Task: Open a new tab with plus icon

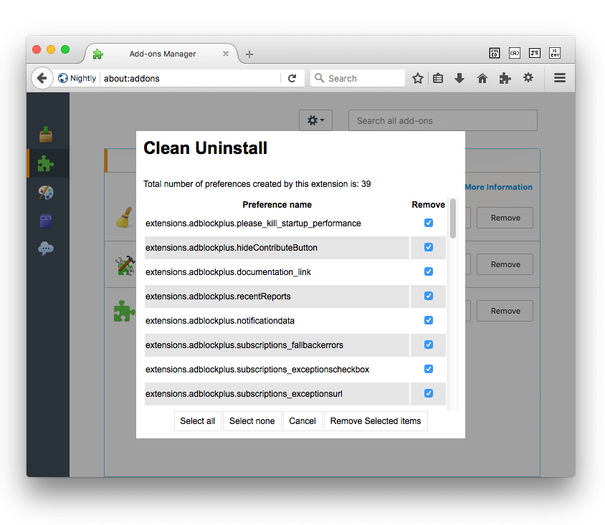Action: [249, 54]
